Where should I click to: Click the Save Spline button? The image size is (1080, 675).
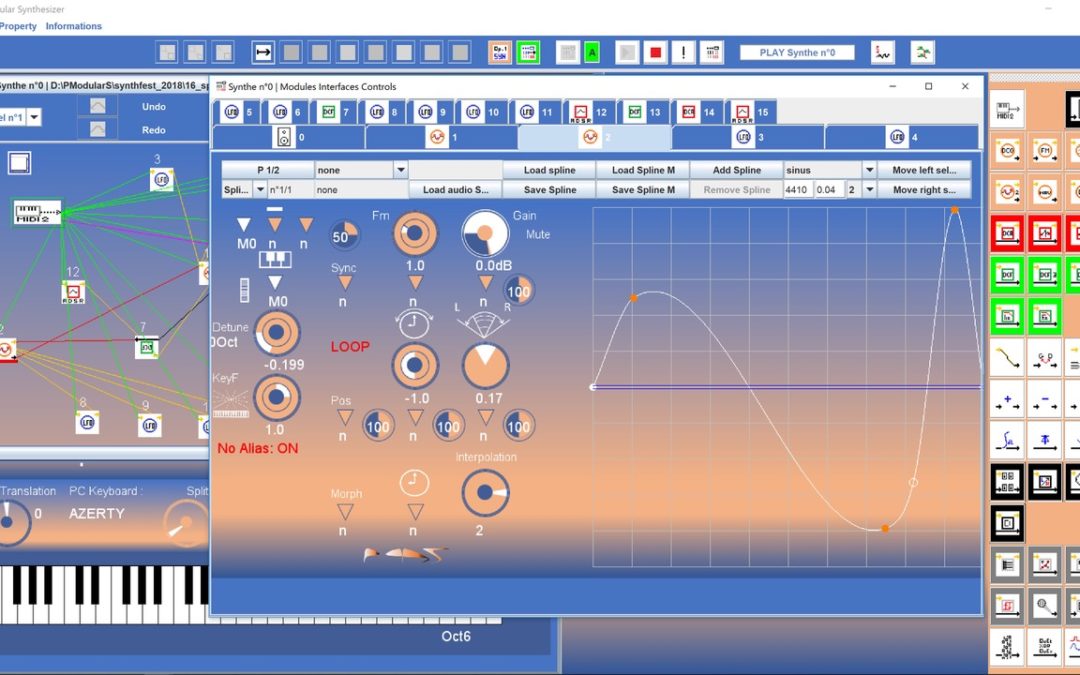(549, 189)
